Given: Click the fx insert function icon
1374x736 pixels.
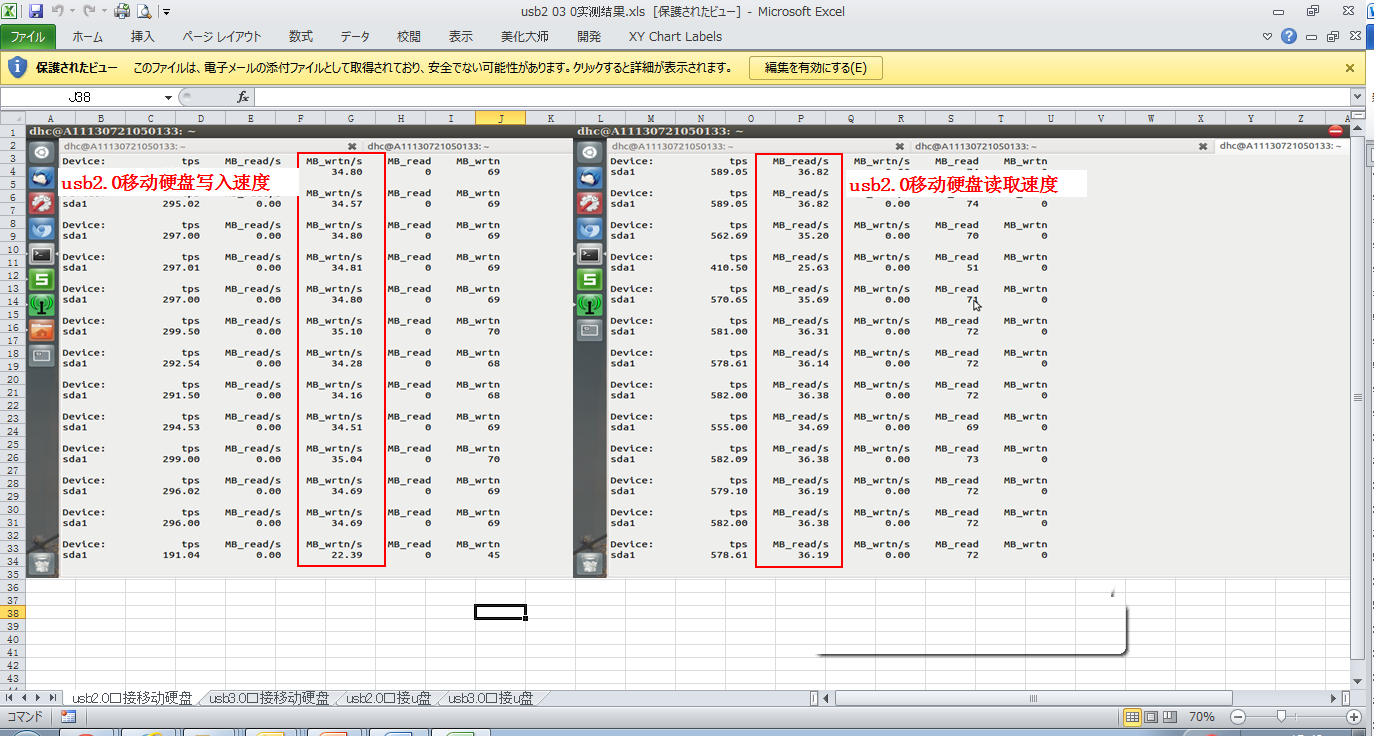Looking at the screenshot, I should (x=243, y=97).
